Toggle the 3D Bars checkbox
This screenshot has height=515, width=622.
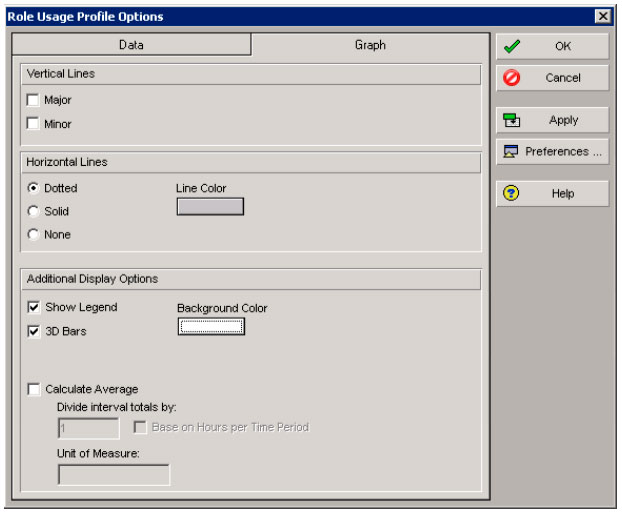(x=34, y=331)
